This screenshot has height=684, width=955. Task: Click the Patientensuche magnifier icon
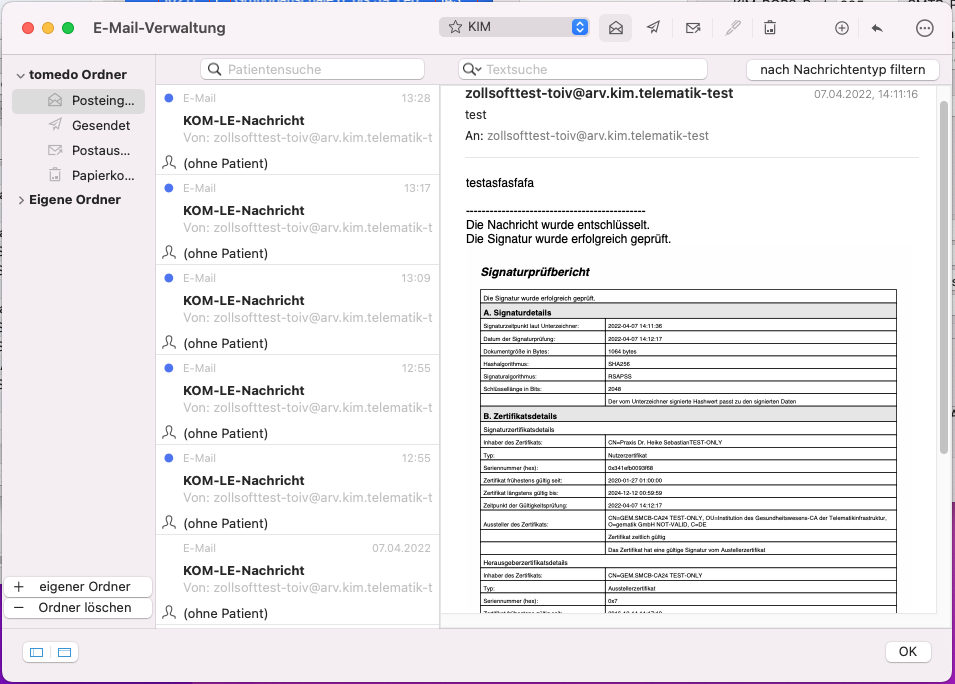click(214, 69)
